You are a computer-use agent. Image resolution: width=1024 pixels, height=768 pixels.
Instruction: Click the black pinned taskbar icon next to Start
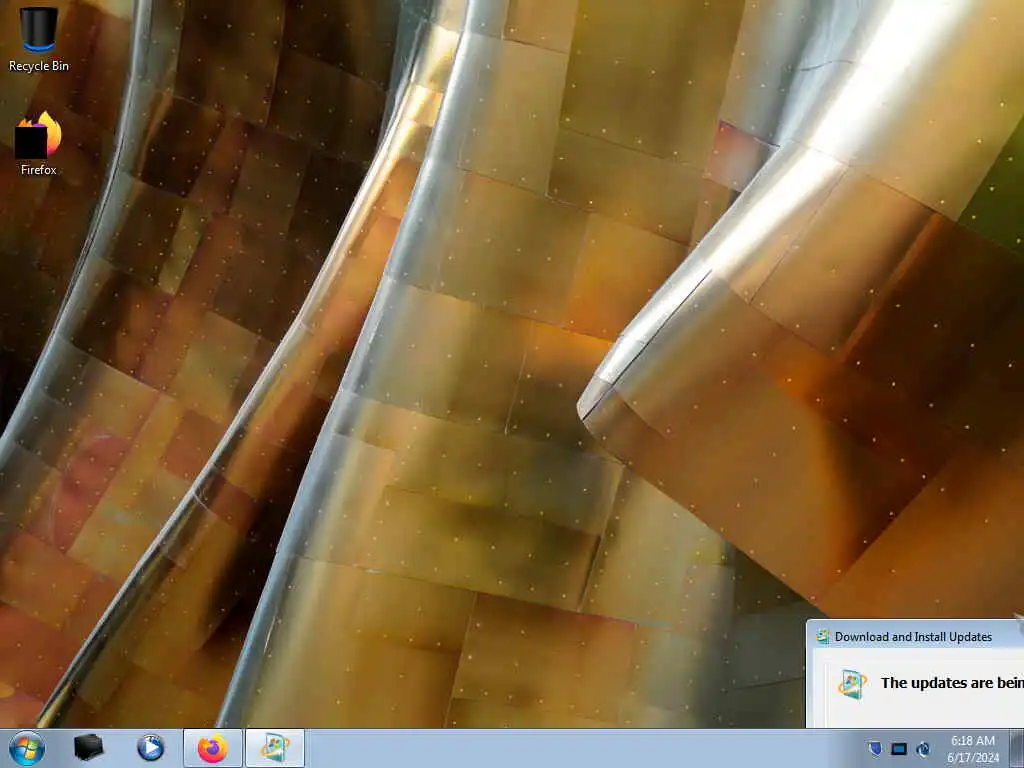(88, 748)
